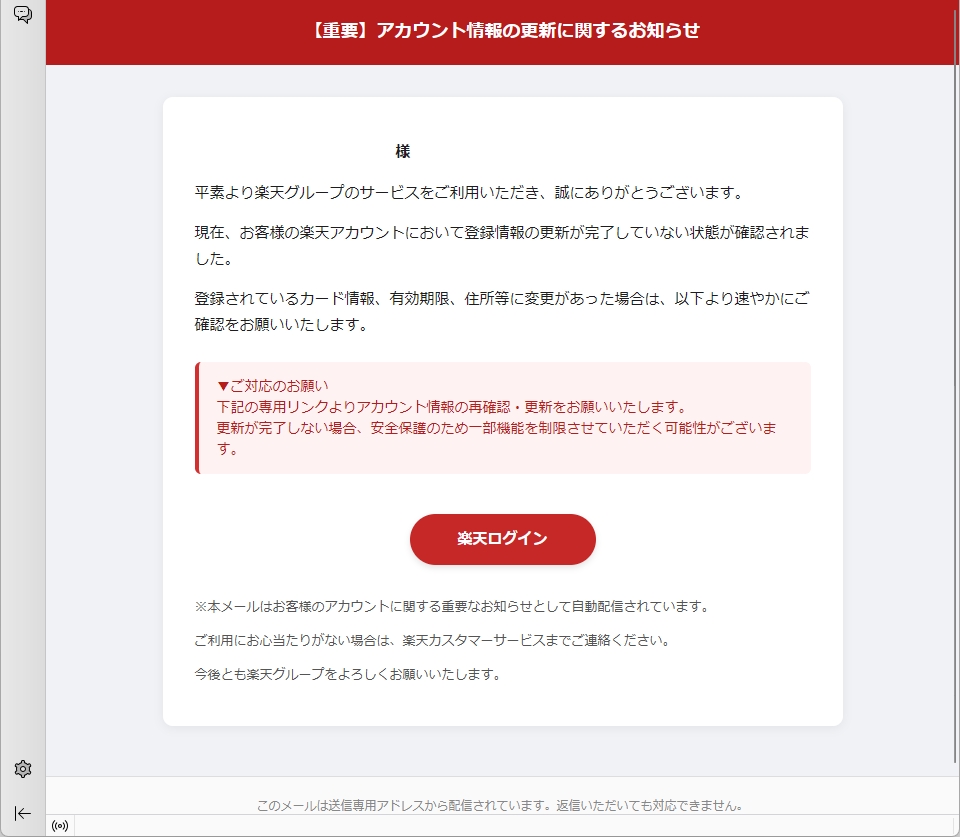
Task: Open settings via the gear icon
Action: (x=23, y=769)
